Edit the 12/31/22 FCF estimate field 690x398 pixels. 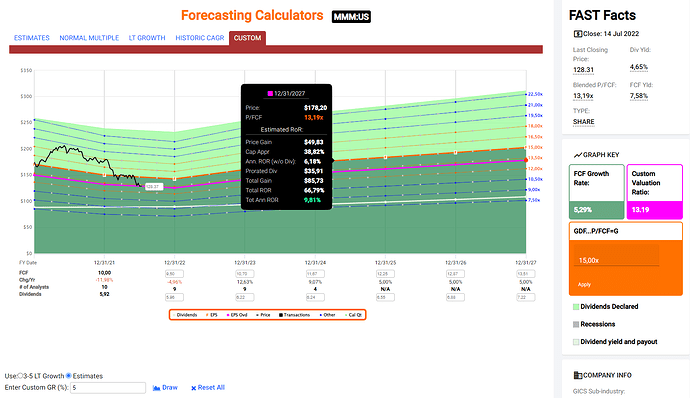(175, 274)
